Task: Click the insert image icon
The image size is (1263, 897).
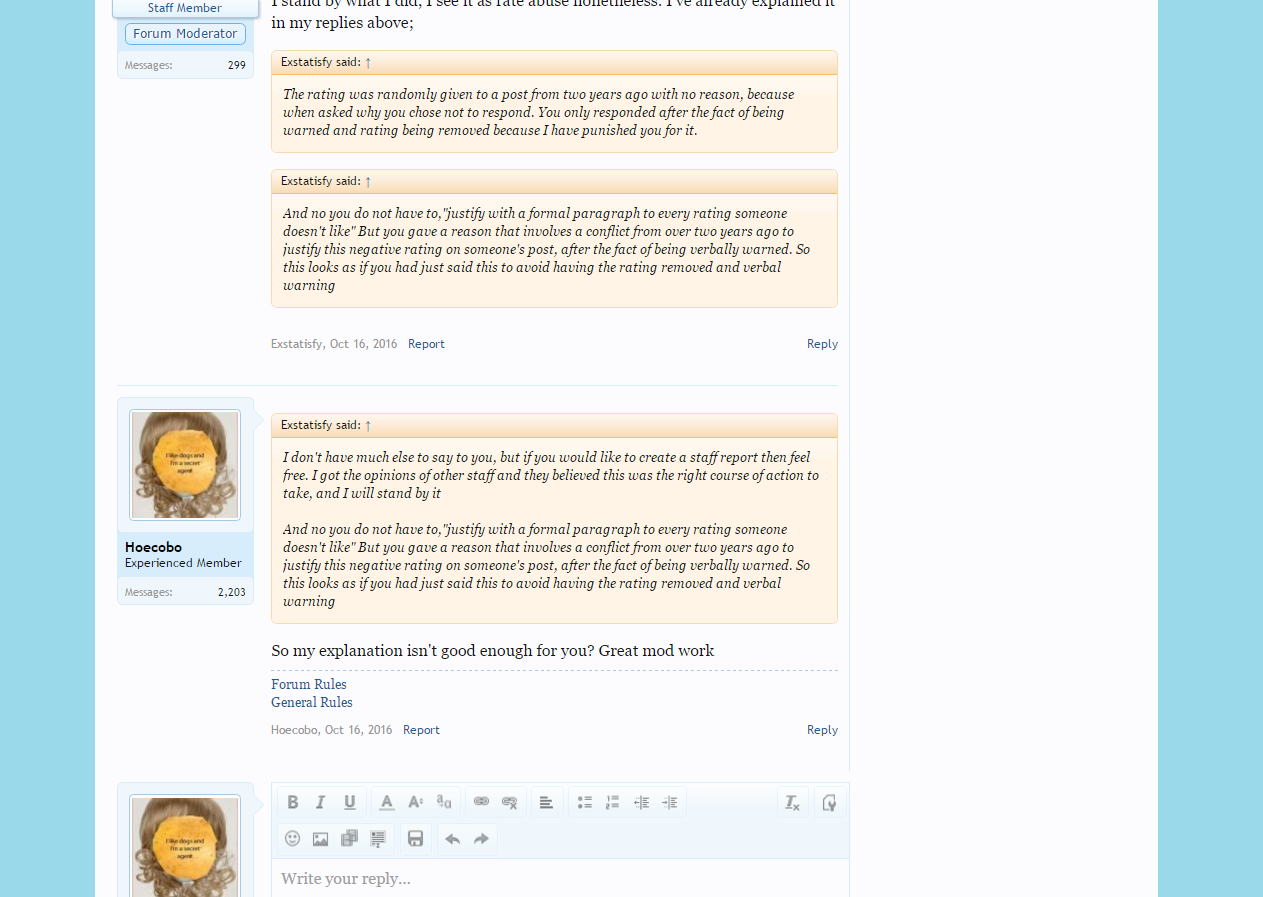Action: tap(321, 839)
